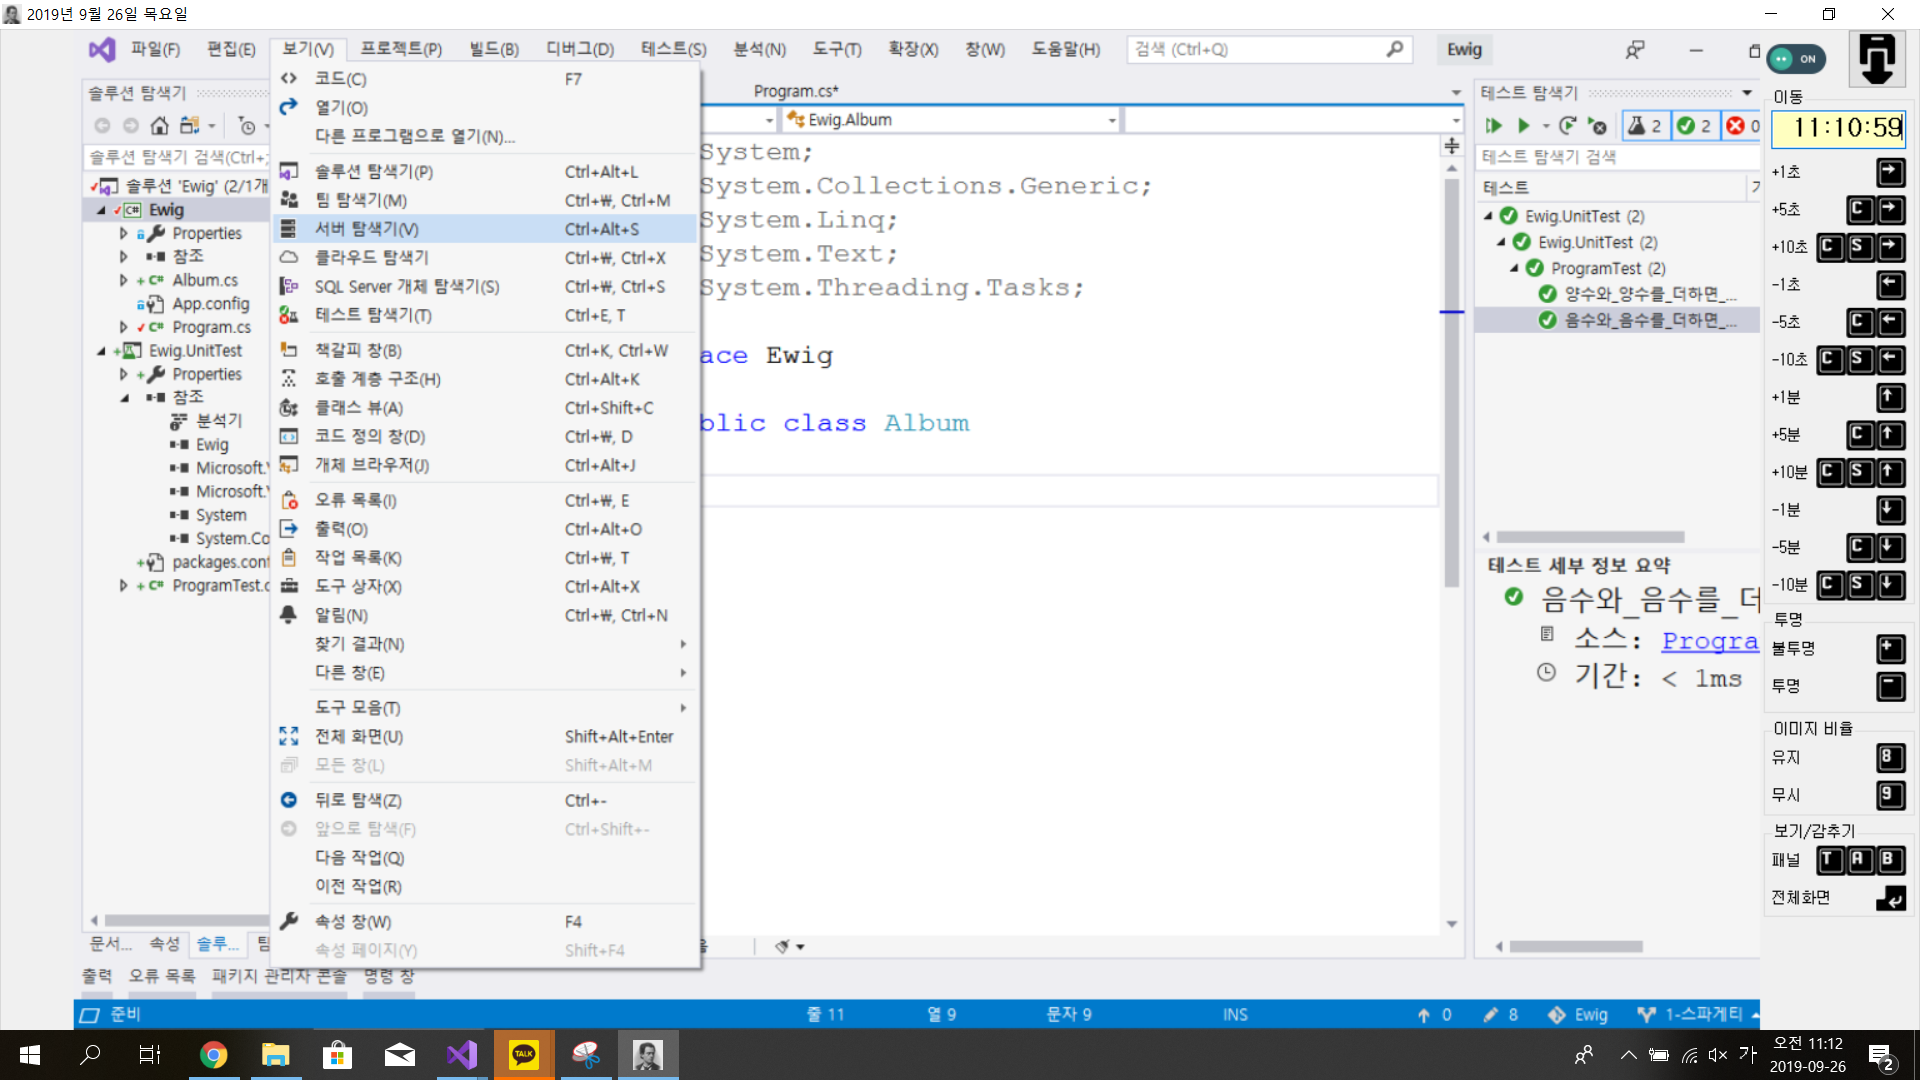Collapse the ProgramTest node in Test Explorer

point(1514,268)
